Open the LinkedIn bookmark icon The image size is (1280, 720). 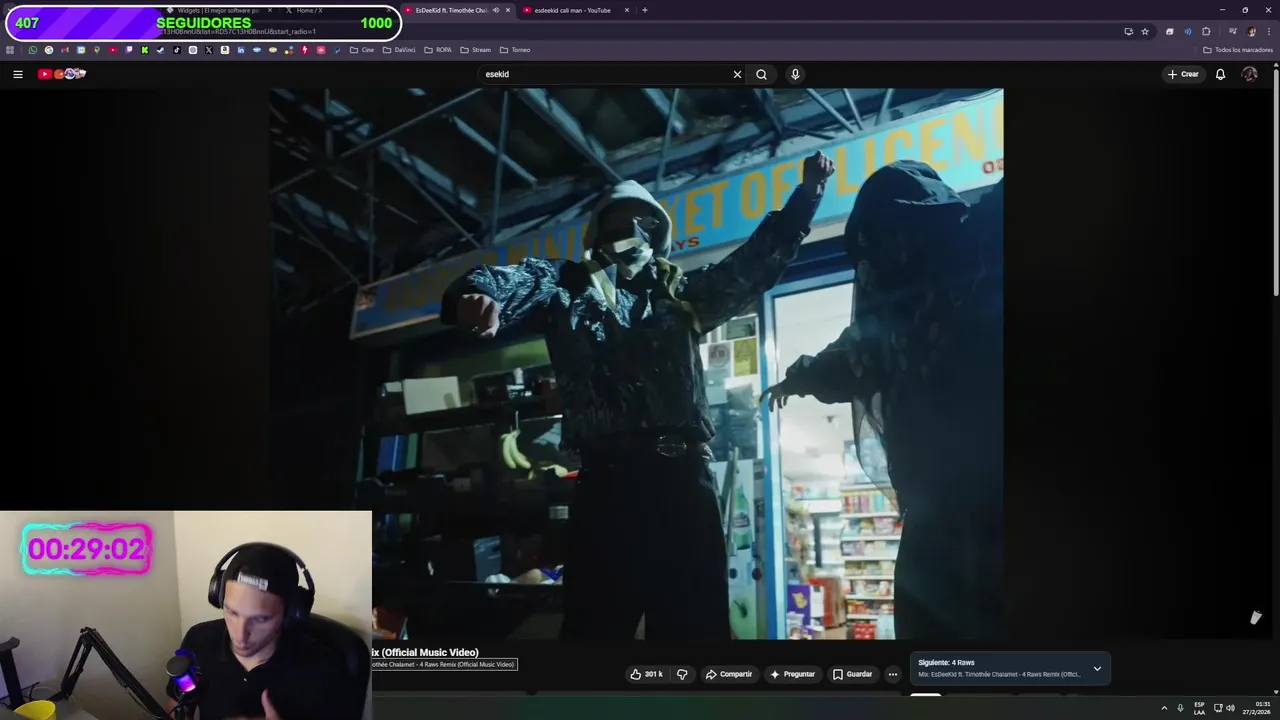(241, 50)
